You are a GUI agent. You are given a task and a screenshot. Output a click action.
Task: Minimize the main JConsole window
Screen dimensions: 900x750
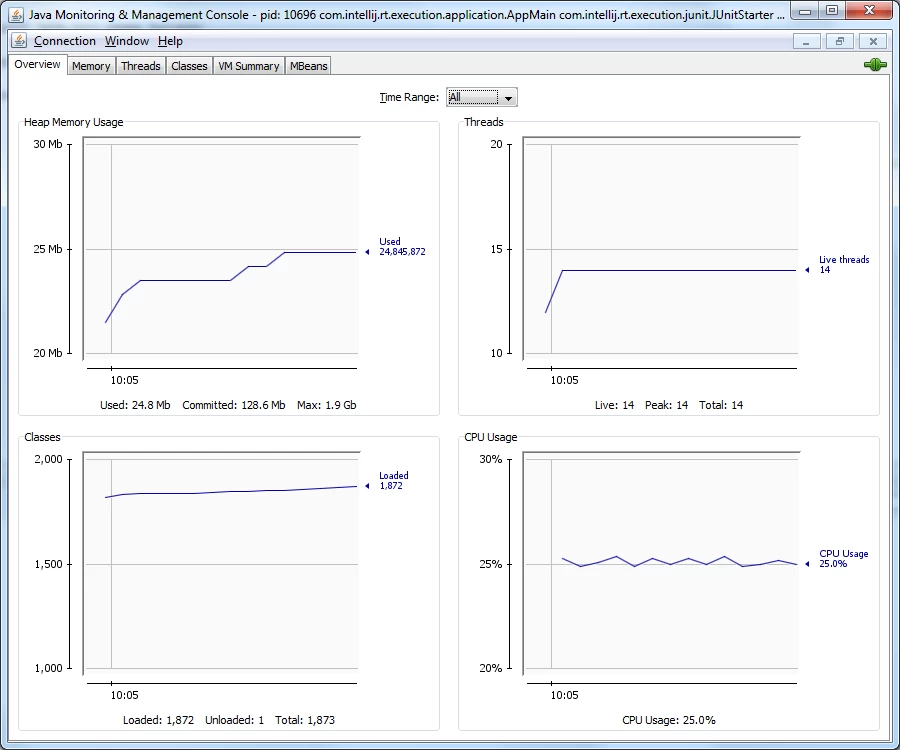click(805, 10)
